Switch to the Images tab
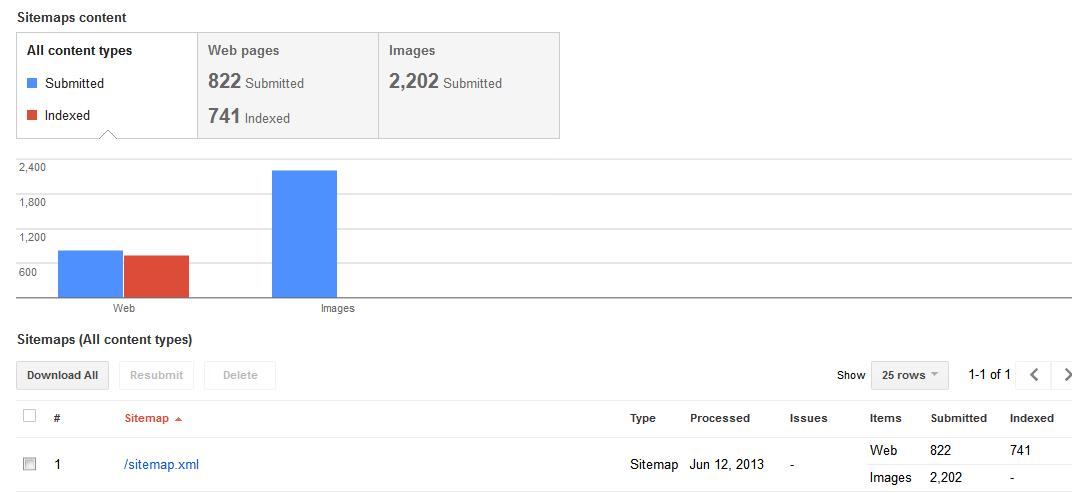 [x=469, y=85]
